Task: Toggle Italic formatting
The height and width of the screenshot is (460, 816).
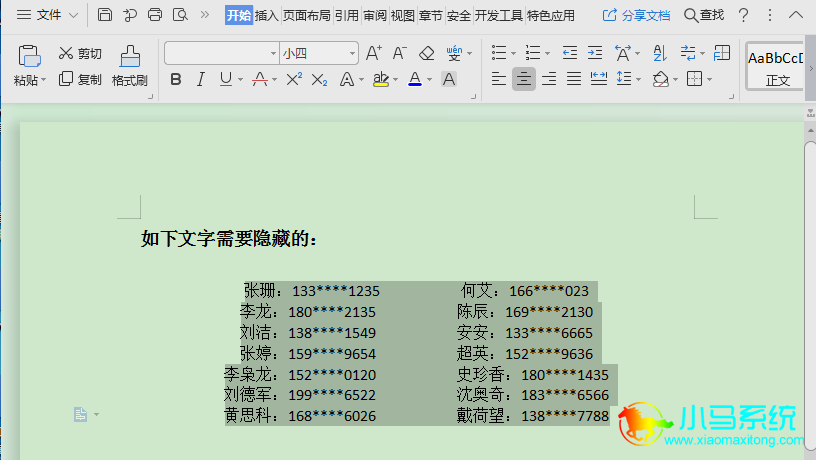Action: click(x=201, y=79)
